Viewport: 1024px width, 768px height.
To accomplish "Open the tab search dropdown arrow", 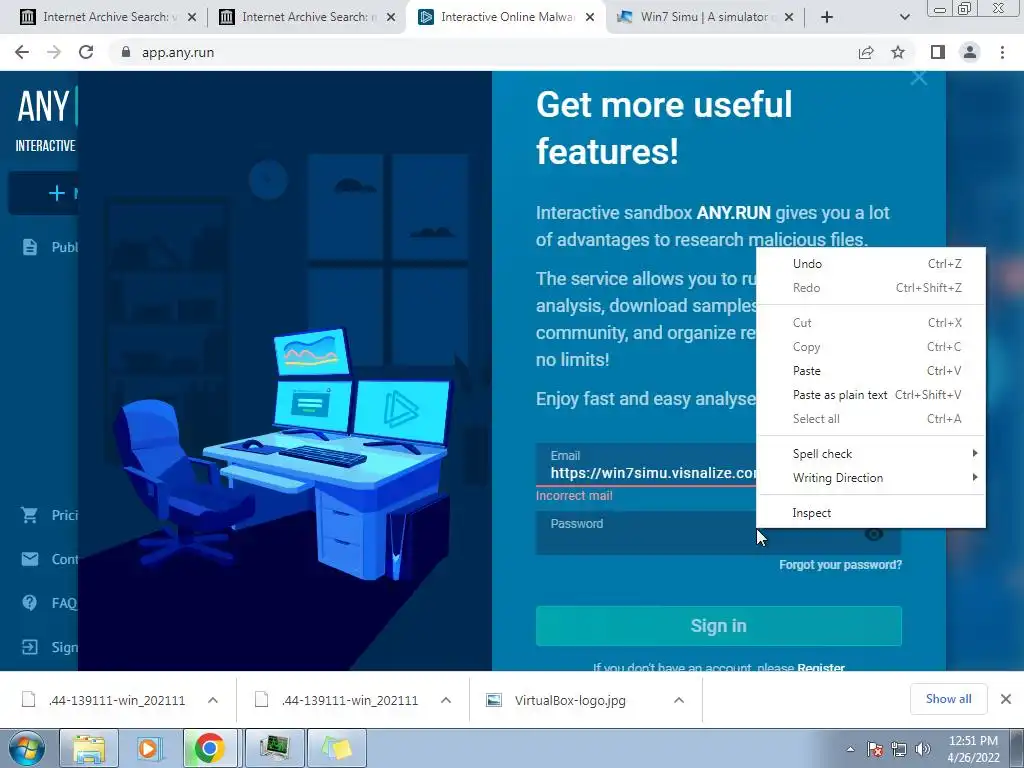I will click(904, 17).
